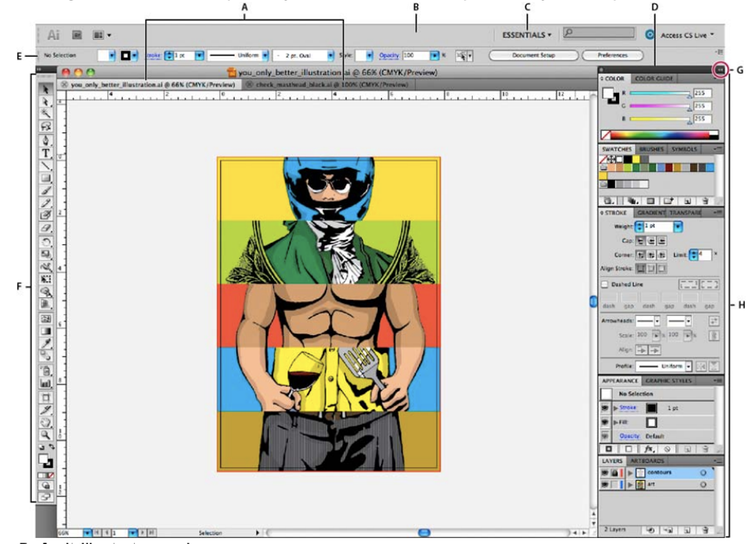Select the Artboard tool
The image size is (750, 544).
pyautogui.click(x=46, y=397)
